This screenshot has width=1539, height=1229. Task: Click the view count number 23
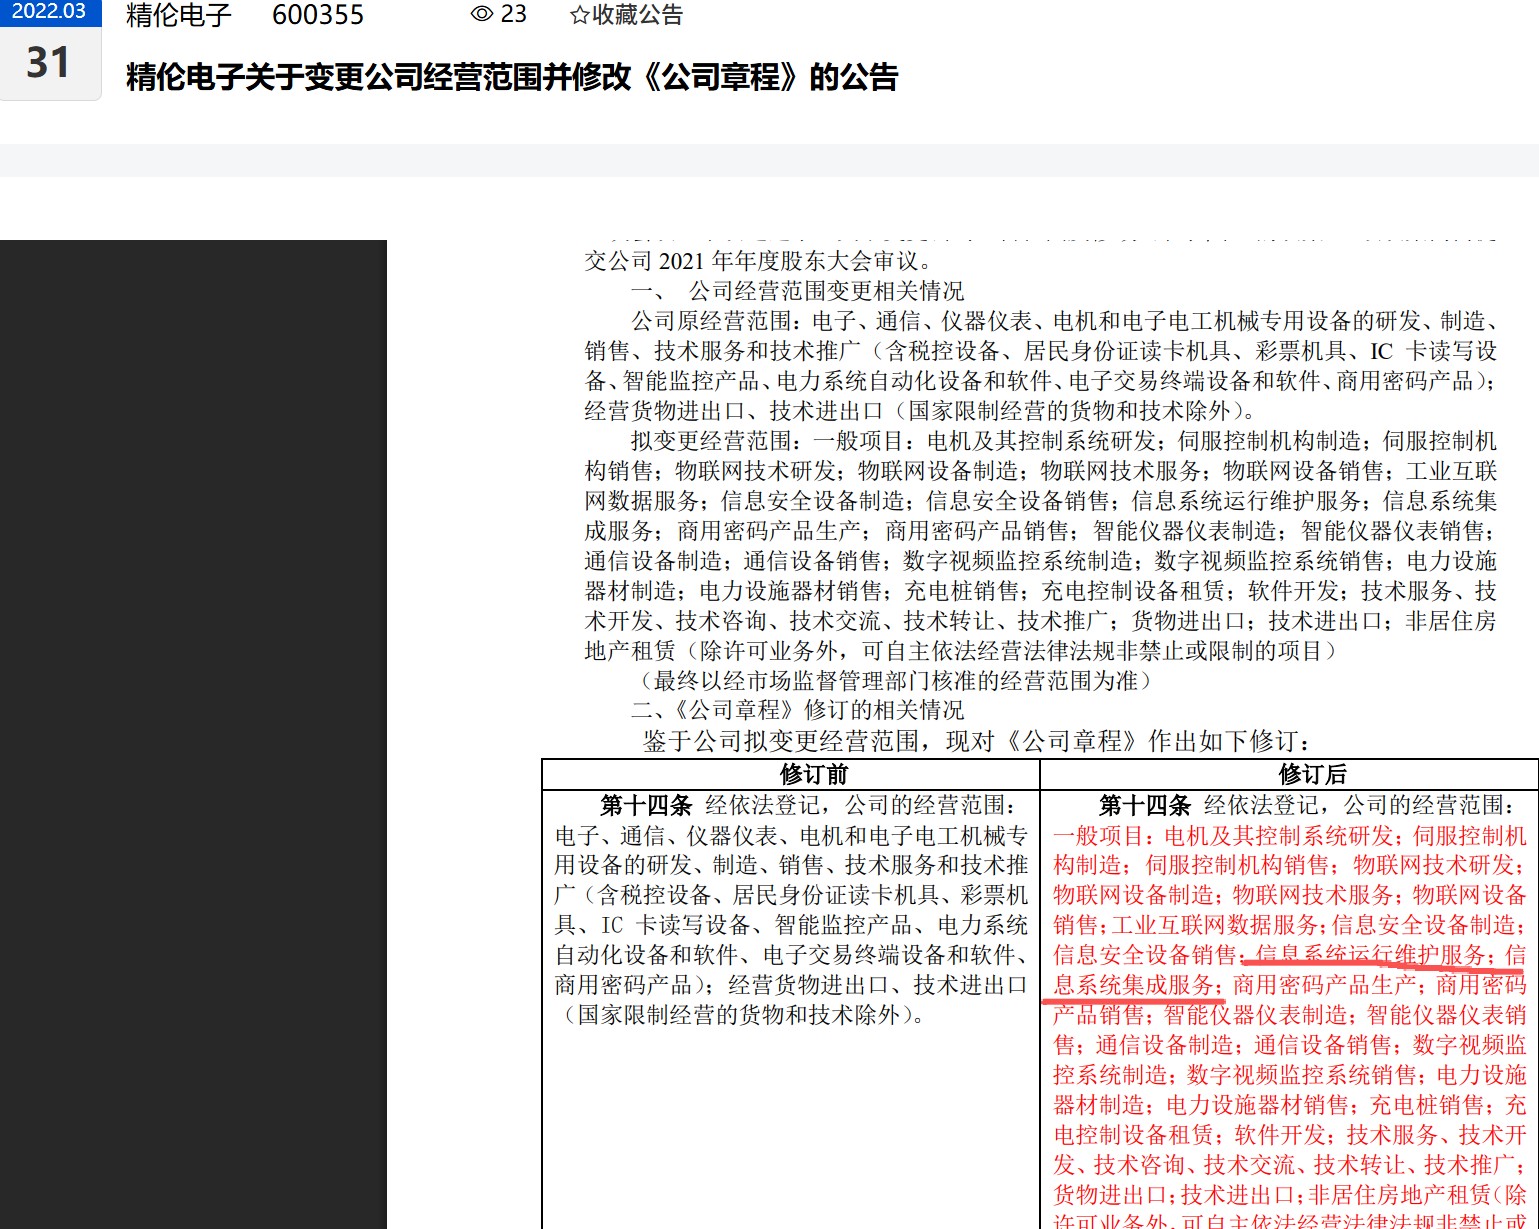click(x=514, y=14)
